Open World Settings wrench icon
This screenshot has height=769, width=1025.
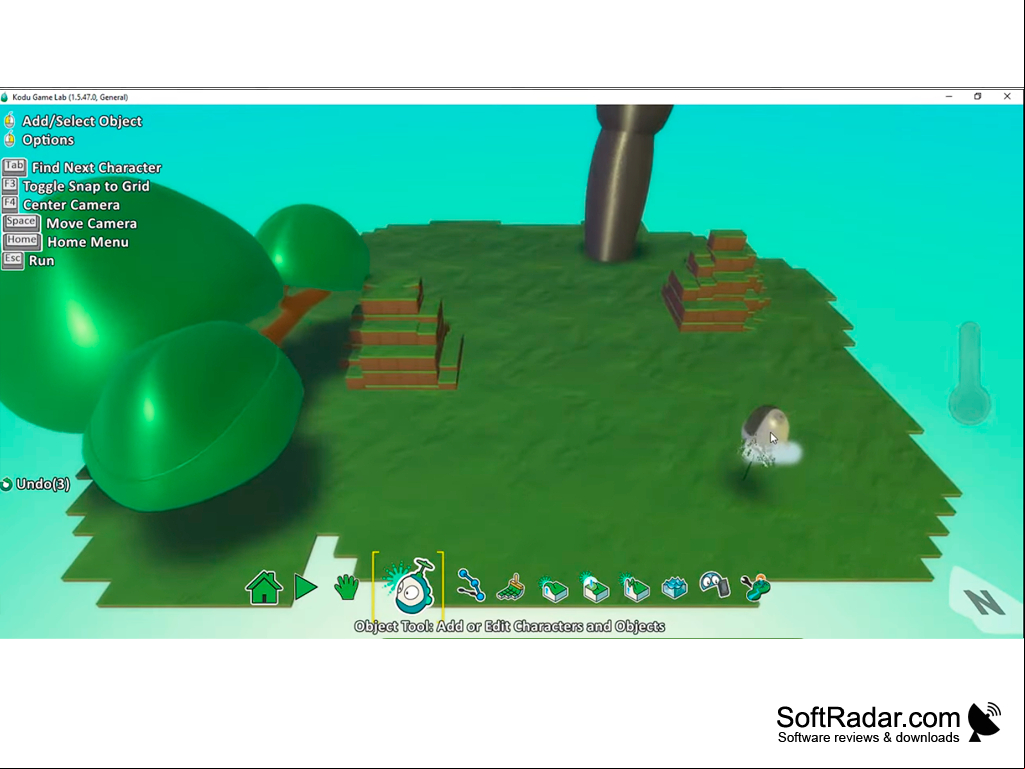[755, 587]
